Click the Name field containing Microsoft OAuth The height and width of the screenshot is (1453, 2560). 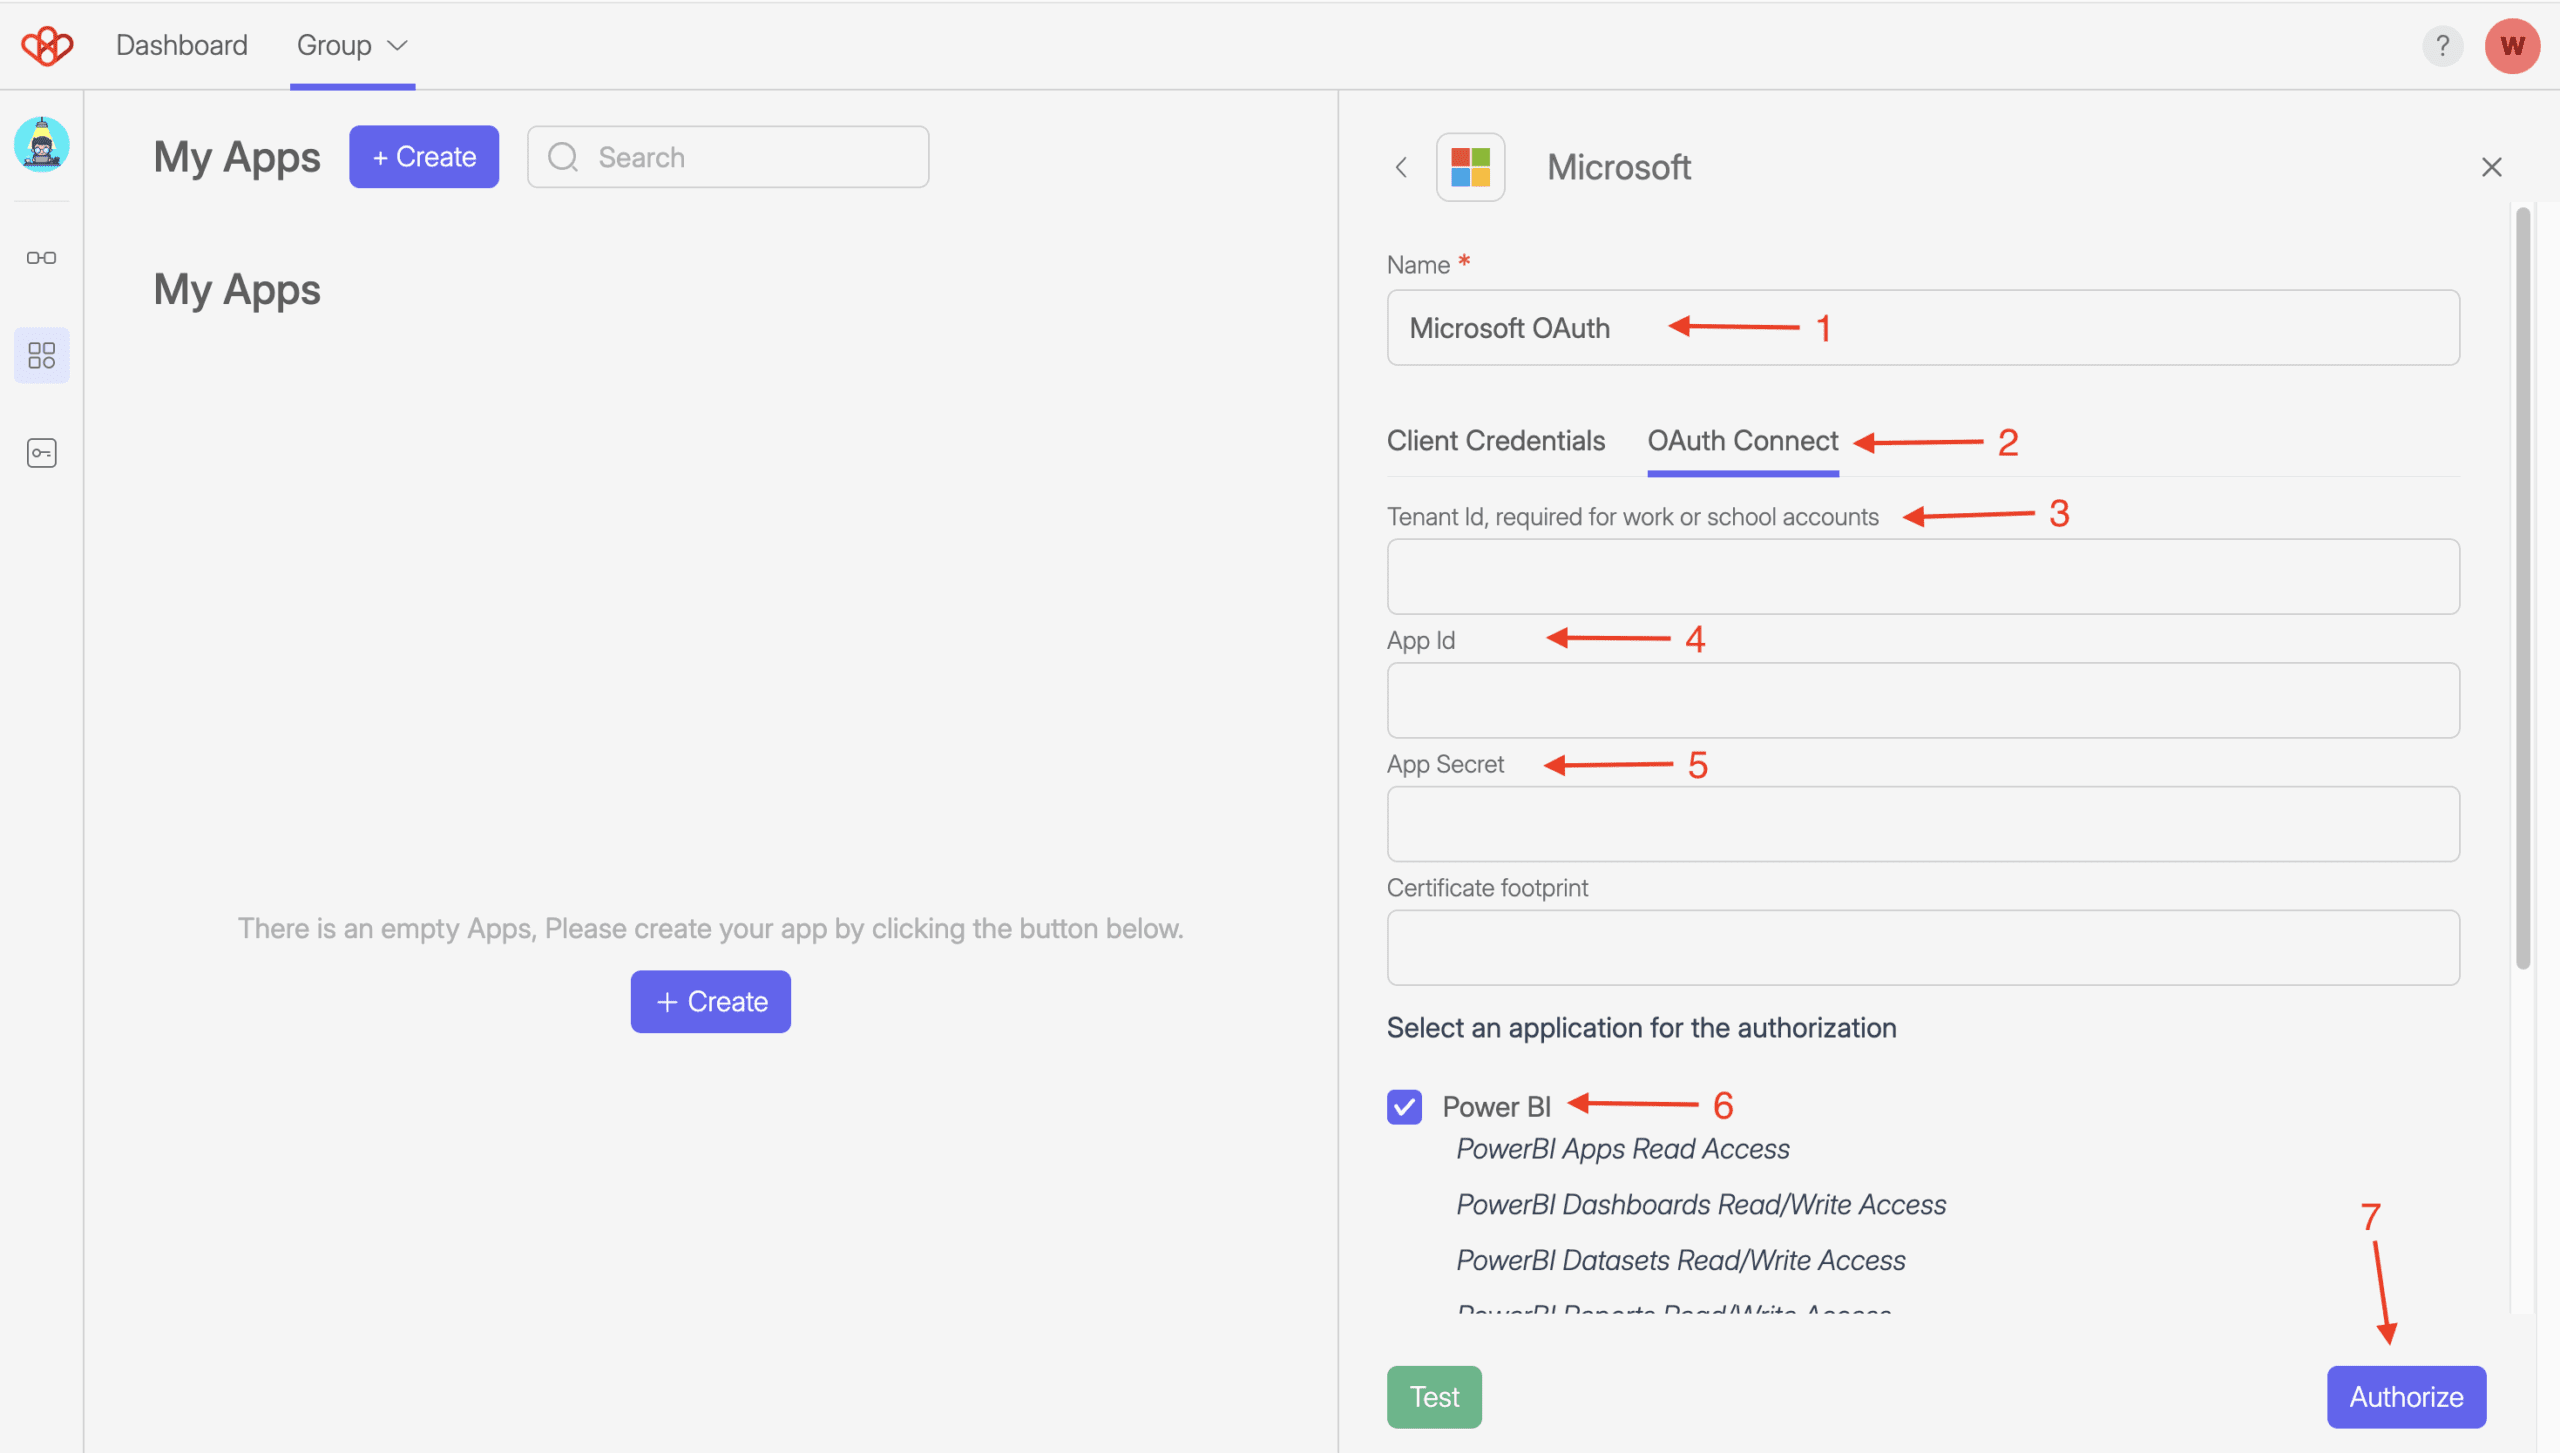[x=1923, y=328]
